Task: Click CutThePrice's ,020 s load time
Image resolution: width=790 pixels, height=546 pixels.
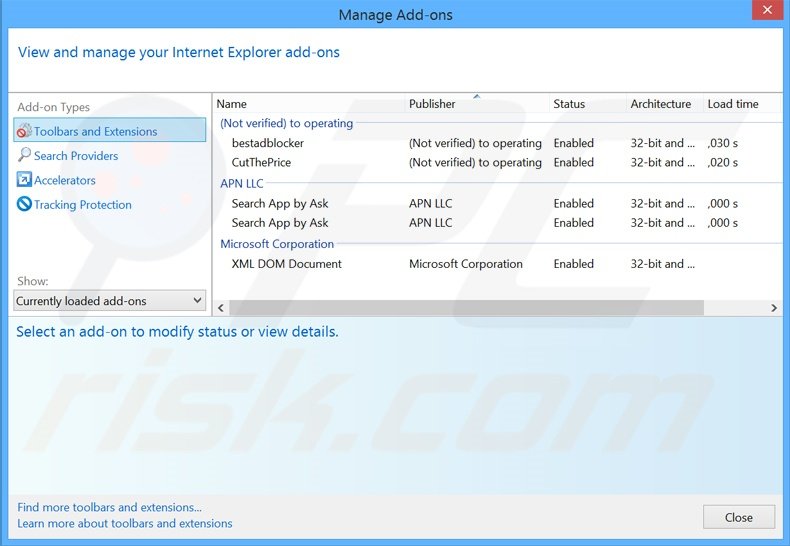Action: point(722,163)
